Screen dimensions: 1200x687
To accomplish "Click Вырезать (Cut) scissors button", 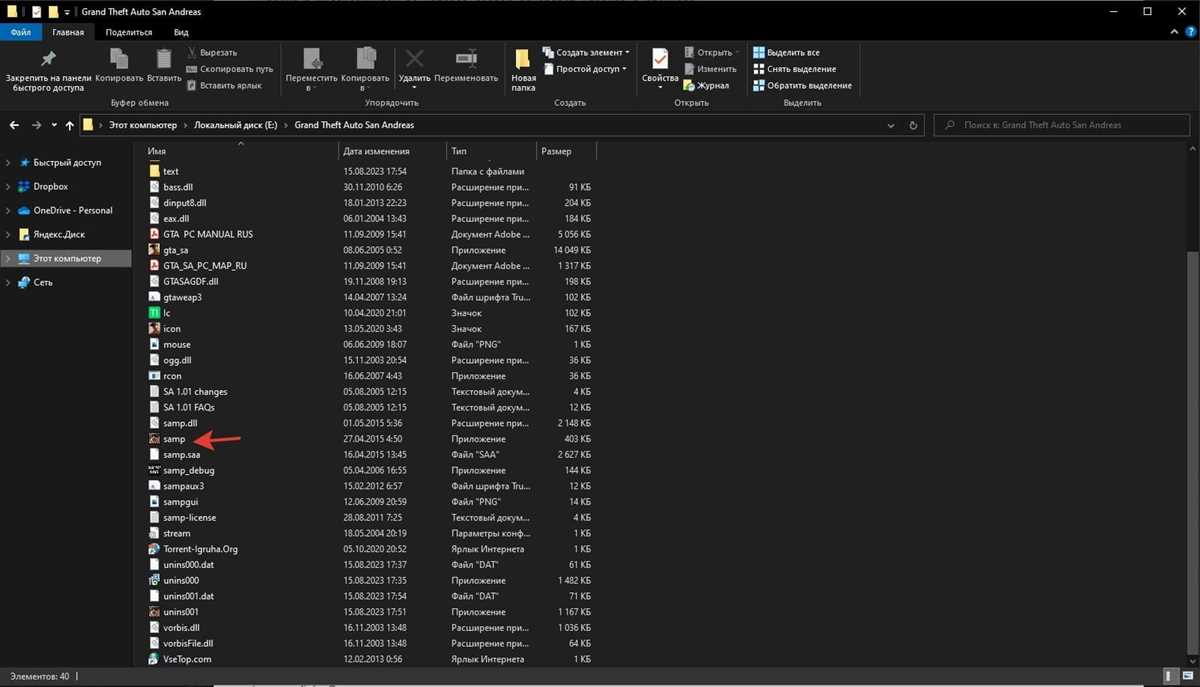I will [211, 52].
